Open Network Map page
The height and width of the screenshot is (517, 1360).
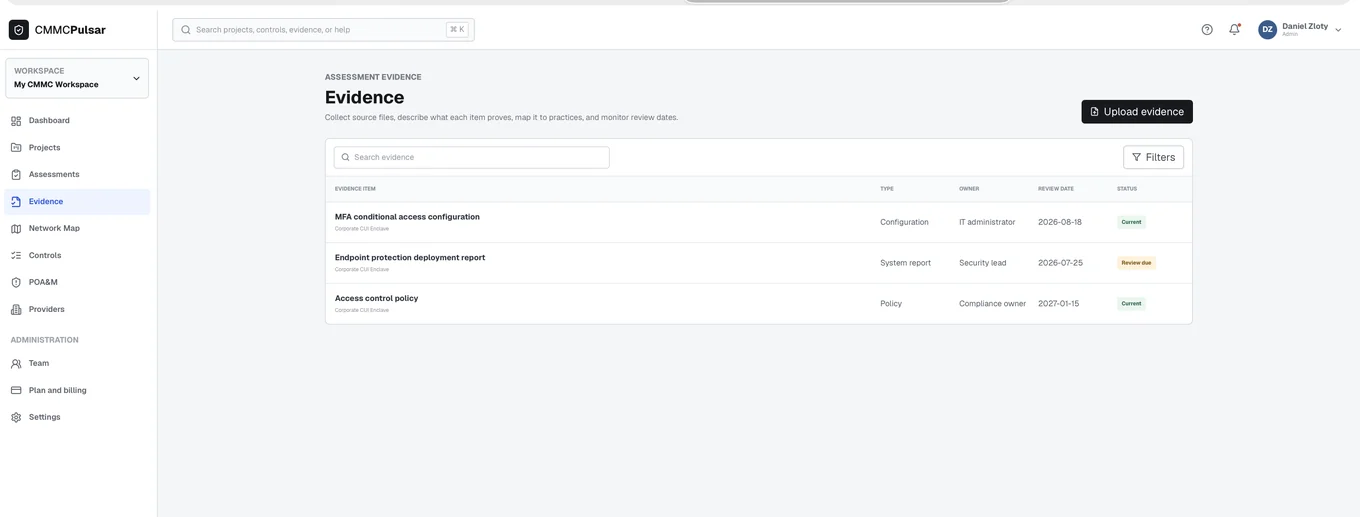[77, 229]
